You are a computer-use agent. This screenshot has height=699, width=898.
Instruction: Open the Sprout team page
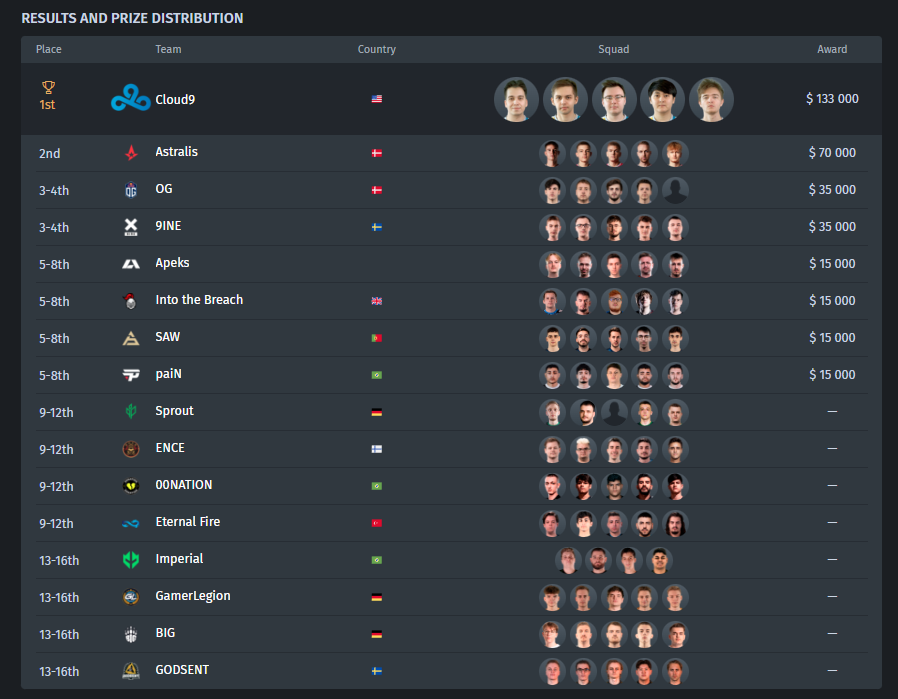175,411
